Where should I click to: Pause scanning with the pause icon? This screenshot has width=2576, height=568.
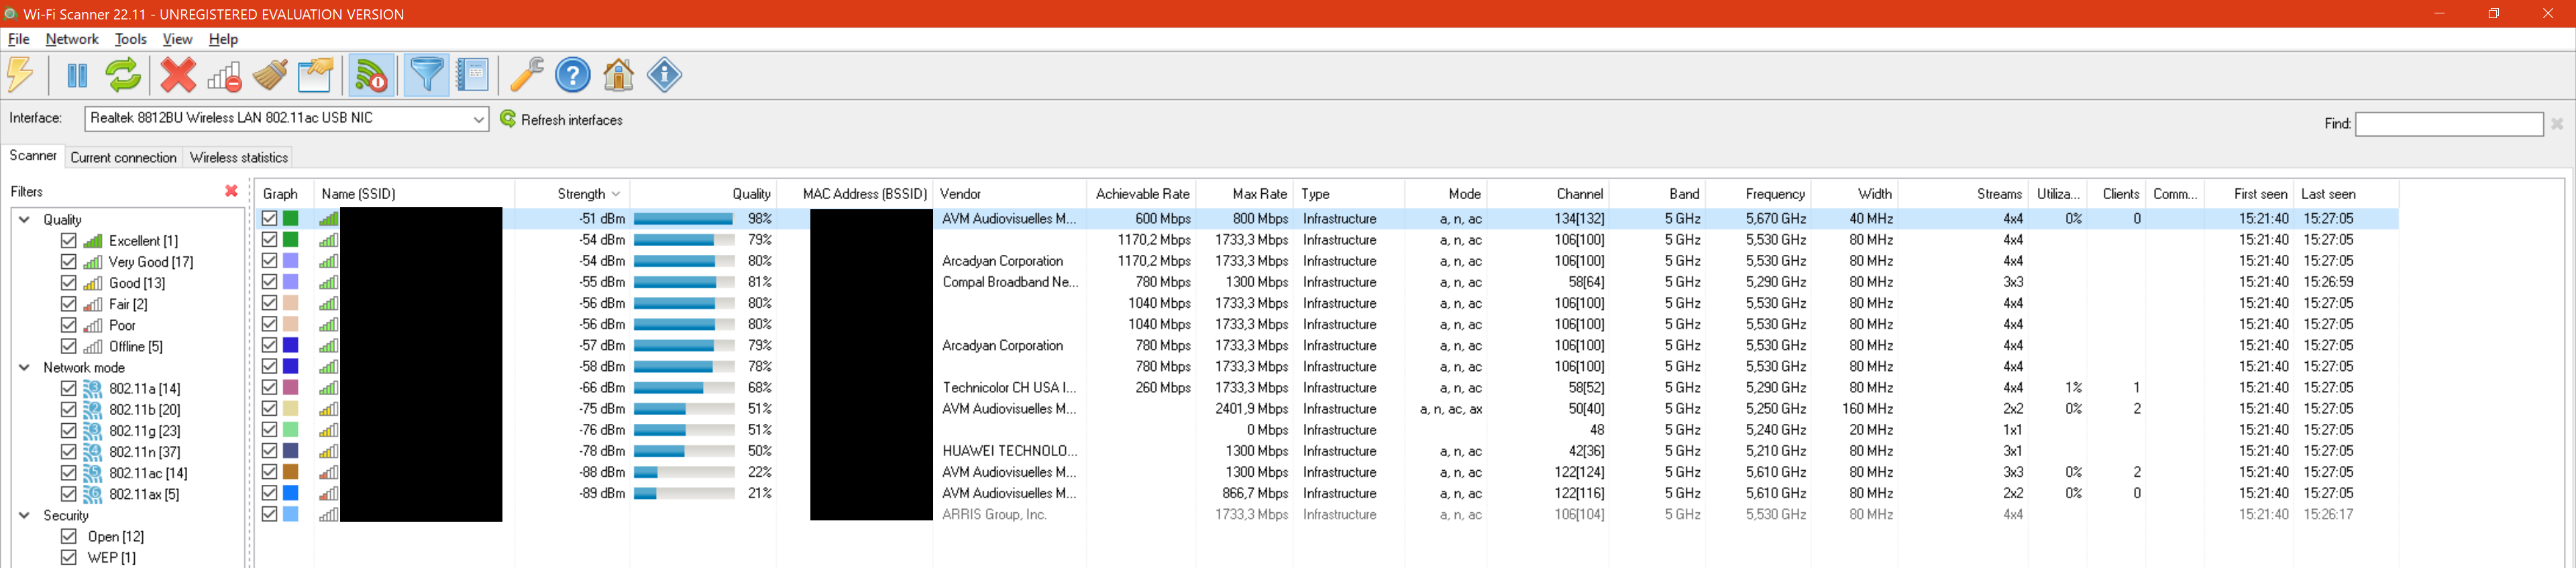pos(77,75)
